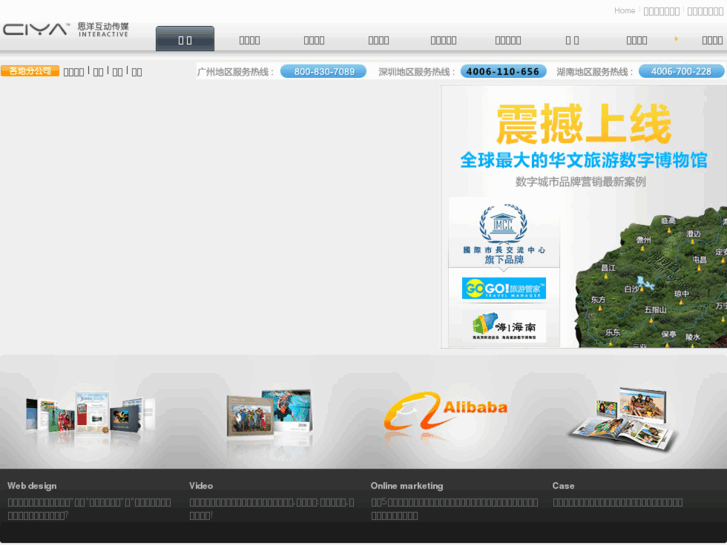
Task: Click 全球最大的华文旅游数字博物馆 text
Action: (x=584, y=160)
